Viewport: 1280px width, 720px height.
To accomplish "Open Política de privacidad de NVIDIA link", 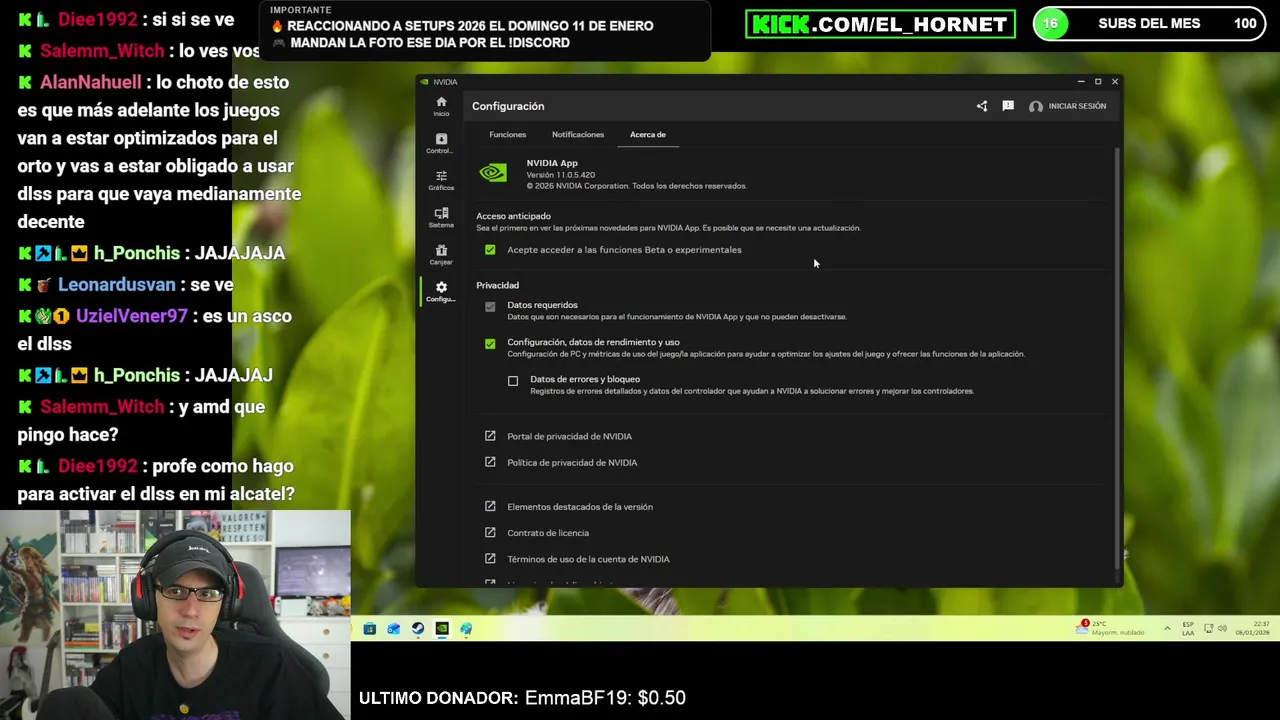I will [x=572, y=462].
